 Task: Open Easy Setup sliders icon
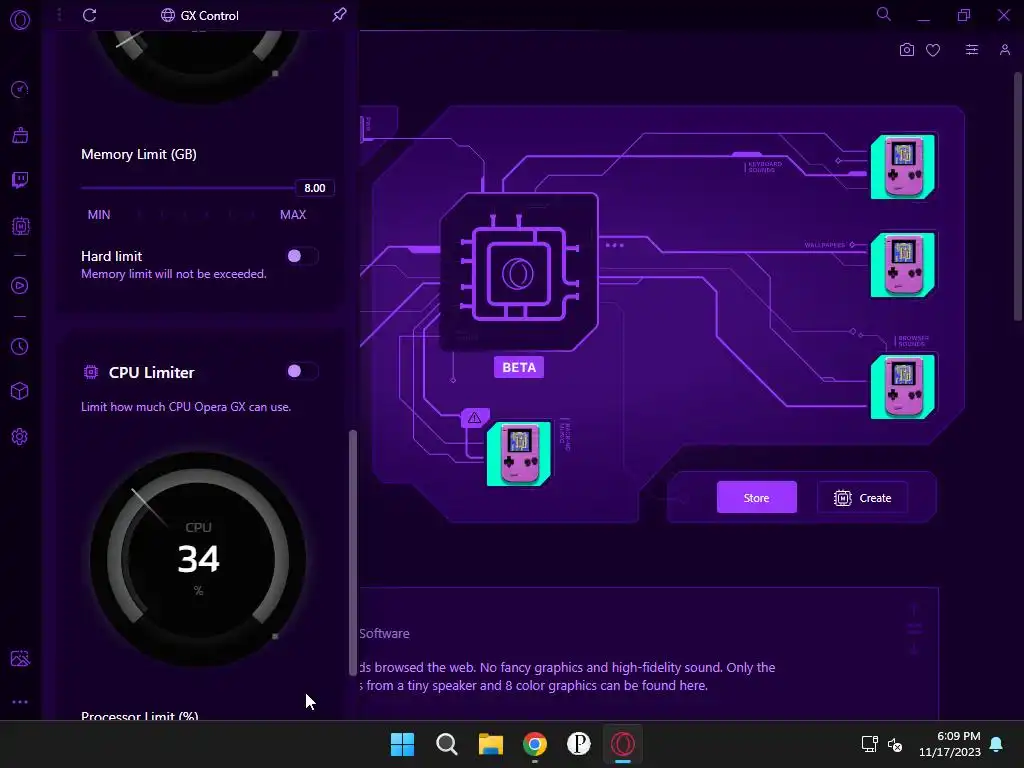972,50
